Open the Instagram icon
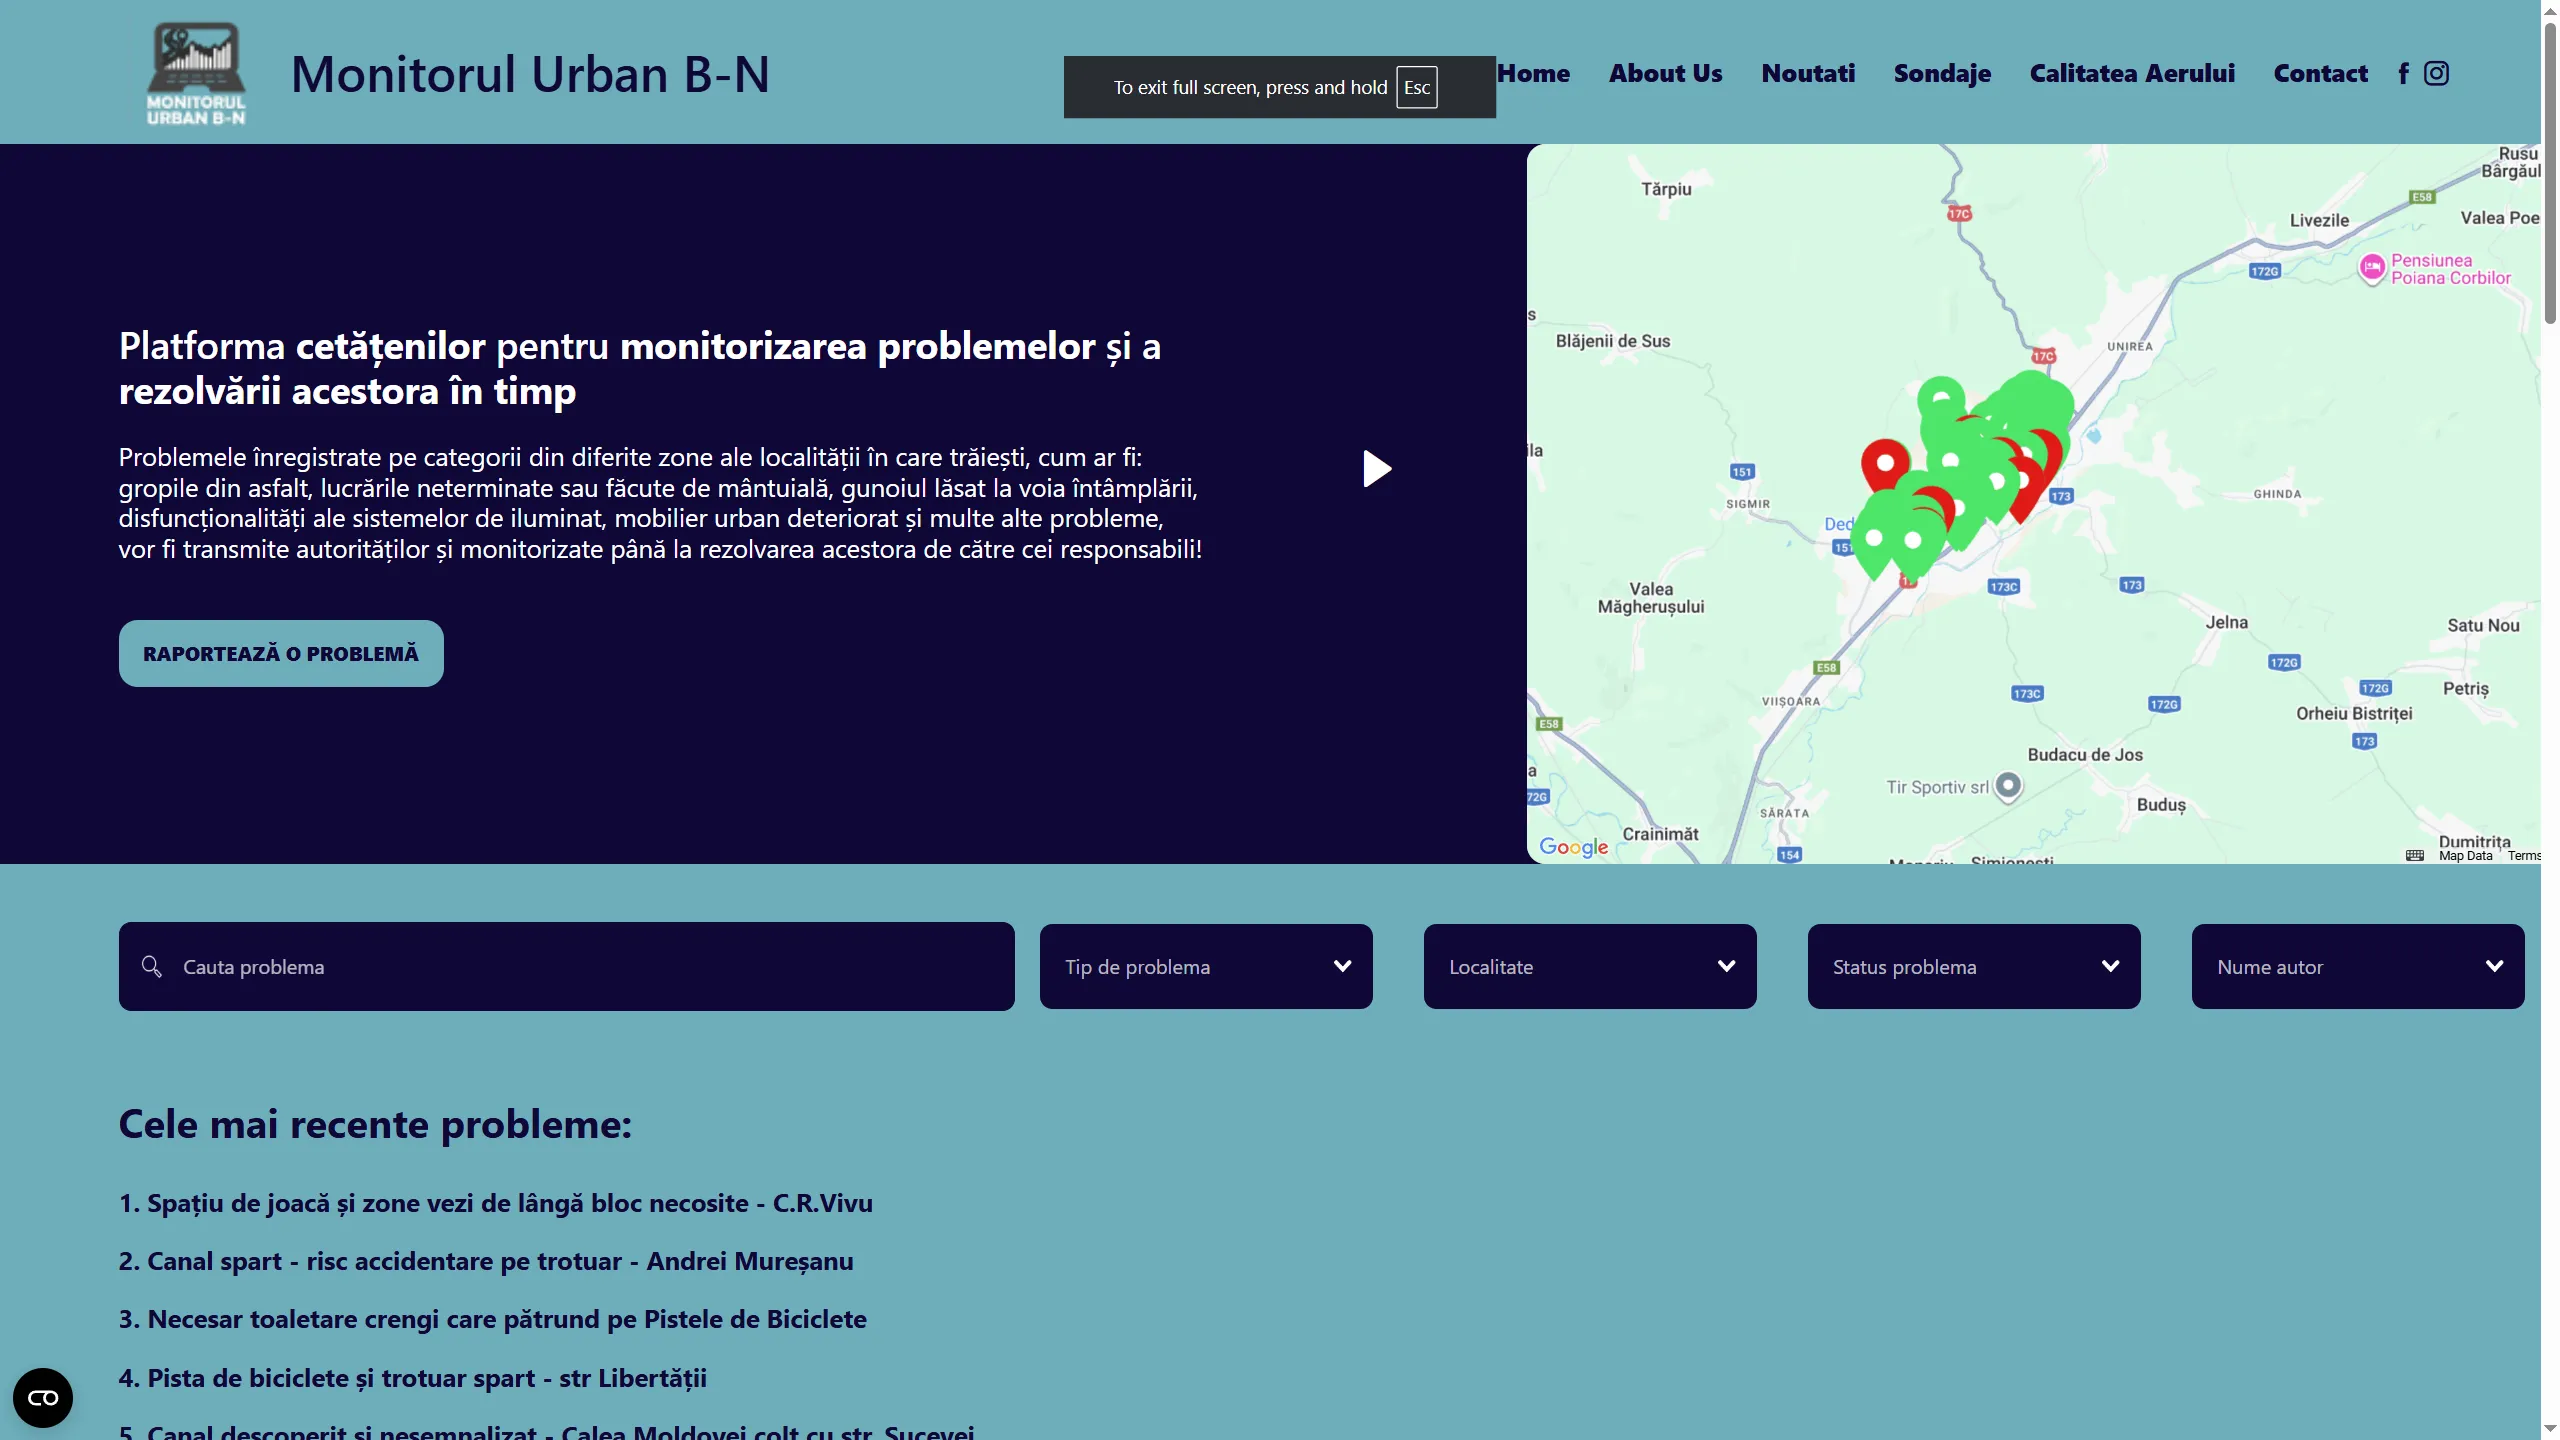This screenshot has width=2560, height=1440. pyautogui.click(x=2436, y=72)
